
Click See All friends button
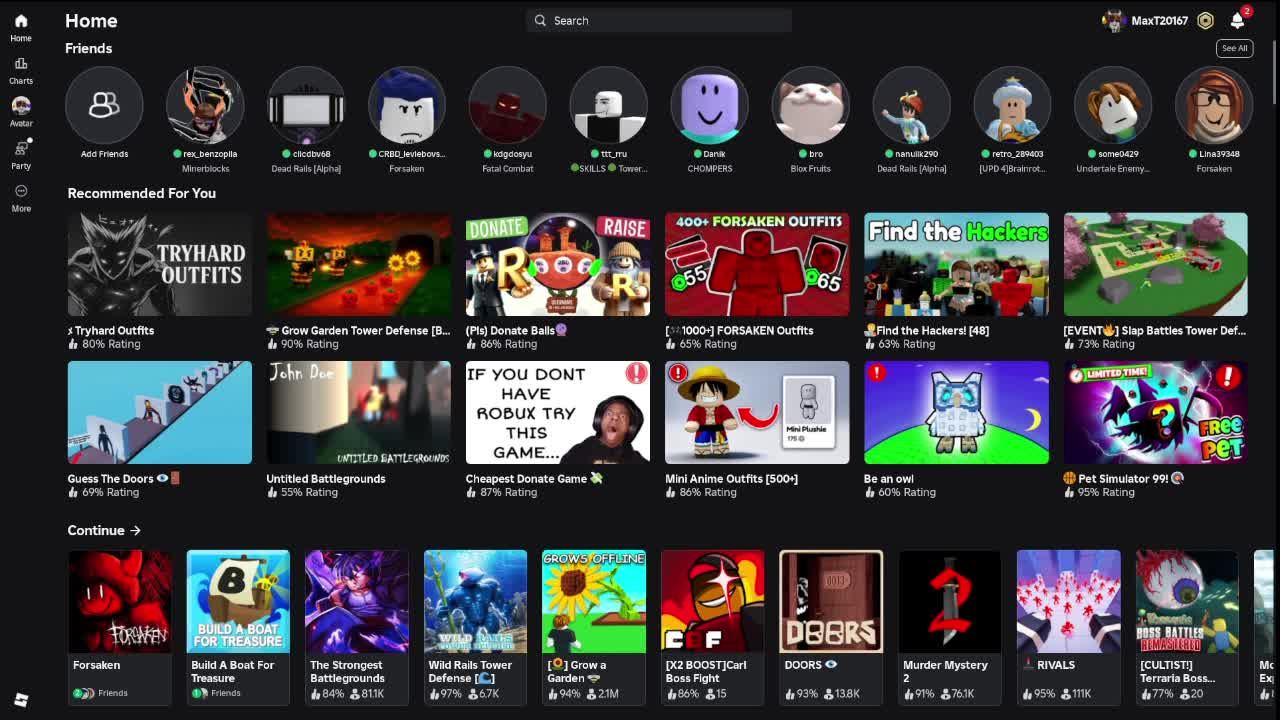click(1235, 48)
